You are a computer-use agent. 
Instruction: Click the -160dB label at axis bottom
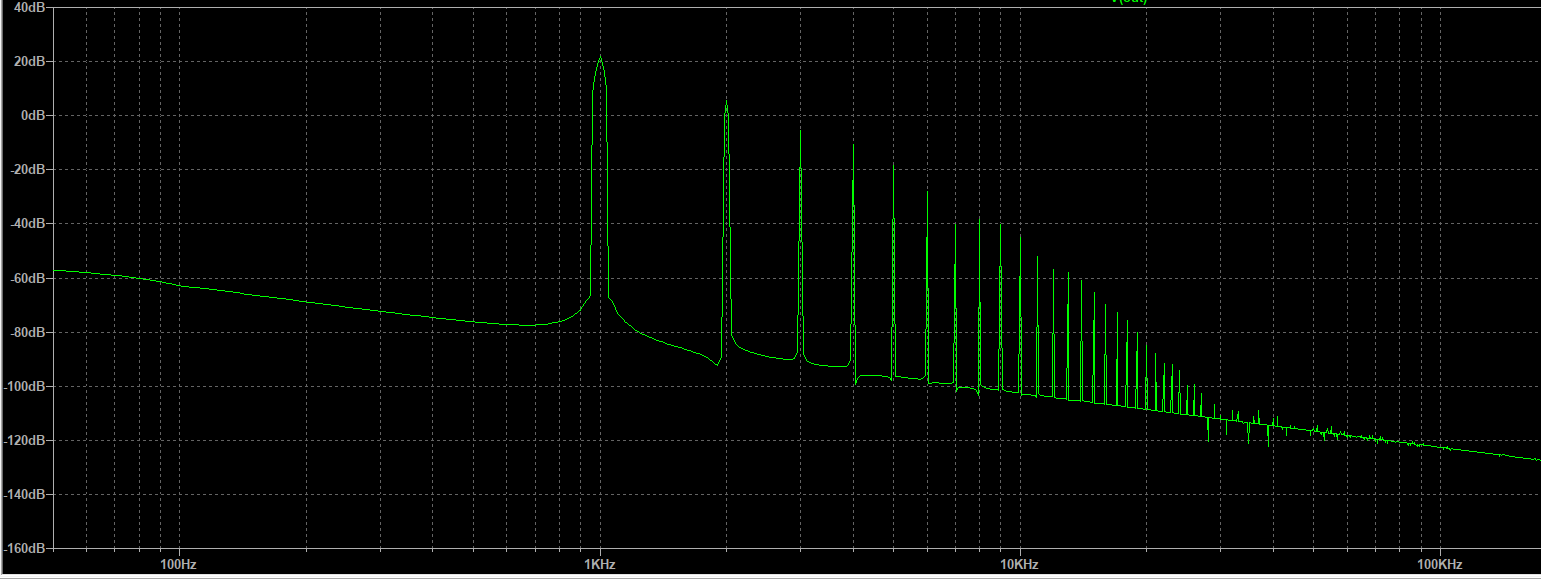pos(24,548)
